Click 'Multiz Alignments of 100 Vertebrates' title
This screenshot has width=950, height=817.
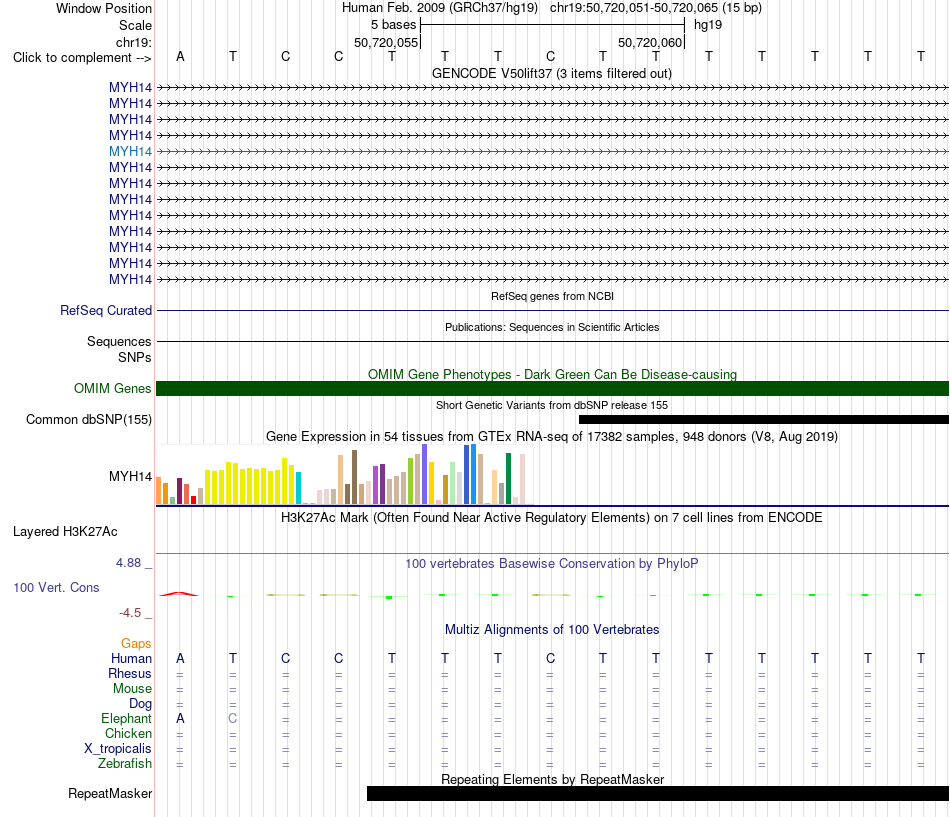point(552,630)
